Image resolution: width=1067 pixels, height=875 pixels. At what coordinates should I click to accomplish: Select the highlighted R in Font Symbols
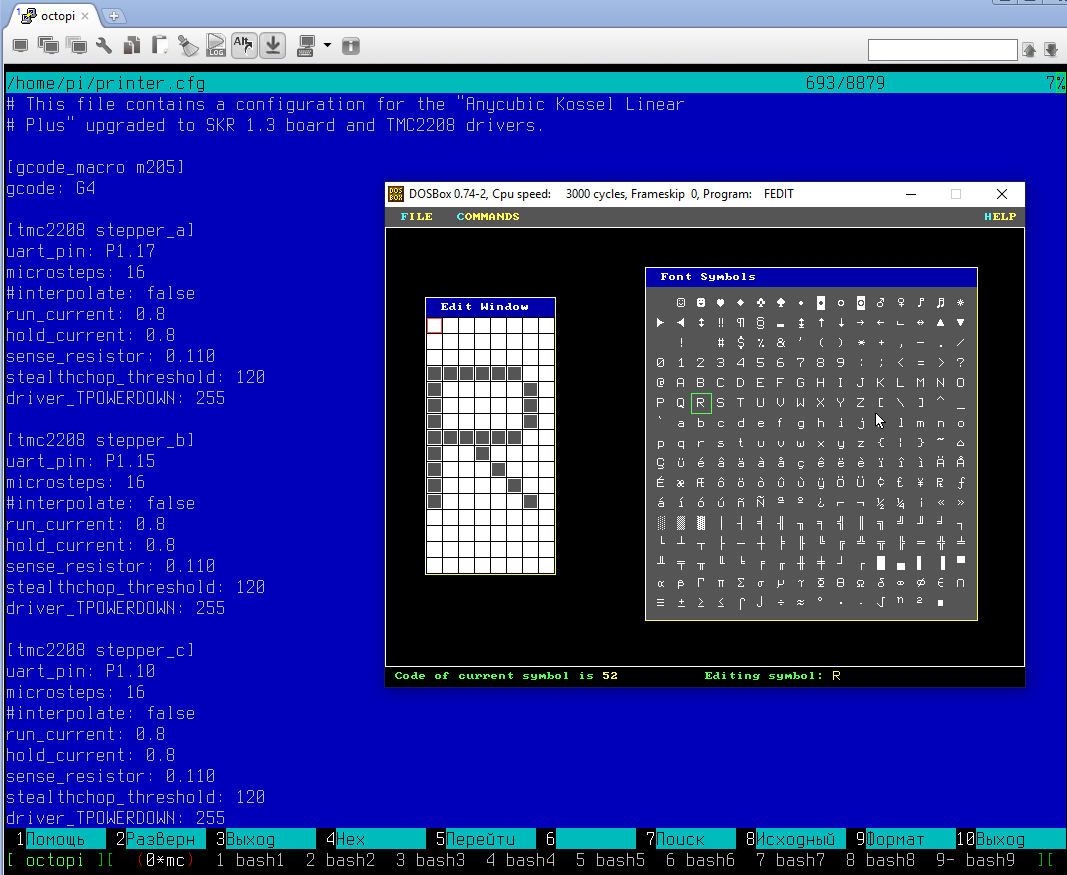[700, 403]
